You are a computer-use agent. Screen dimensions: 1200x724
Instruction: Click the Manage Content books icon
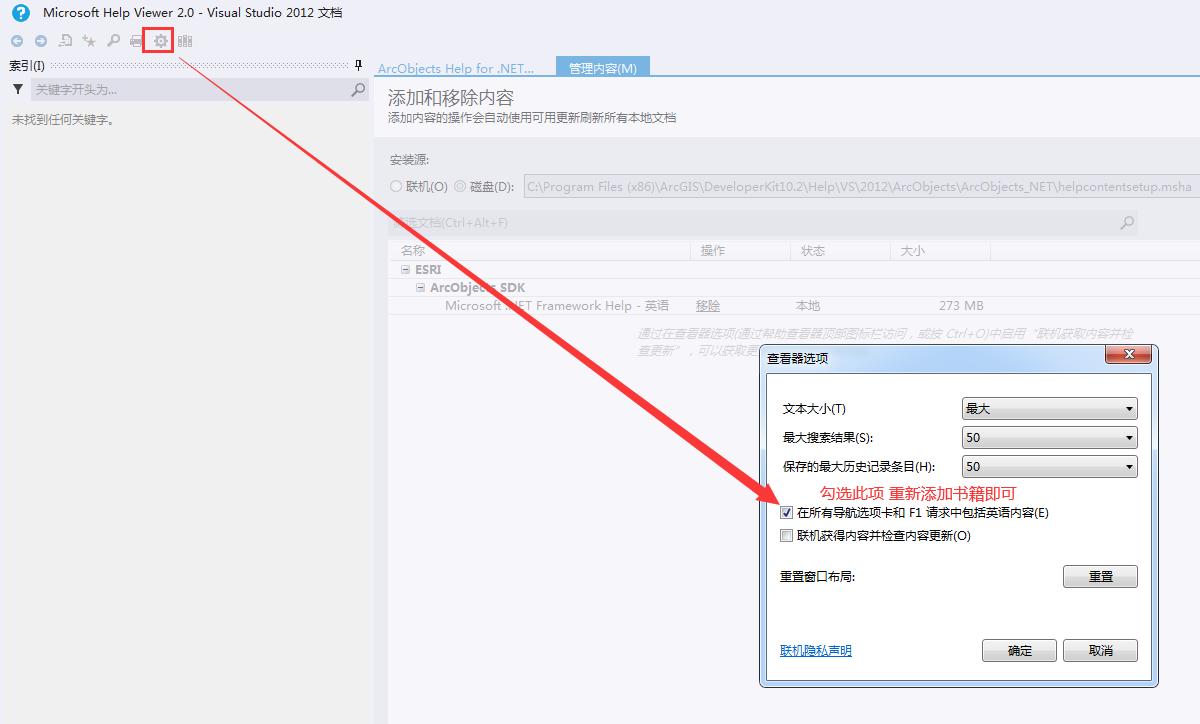(186, 40)
